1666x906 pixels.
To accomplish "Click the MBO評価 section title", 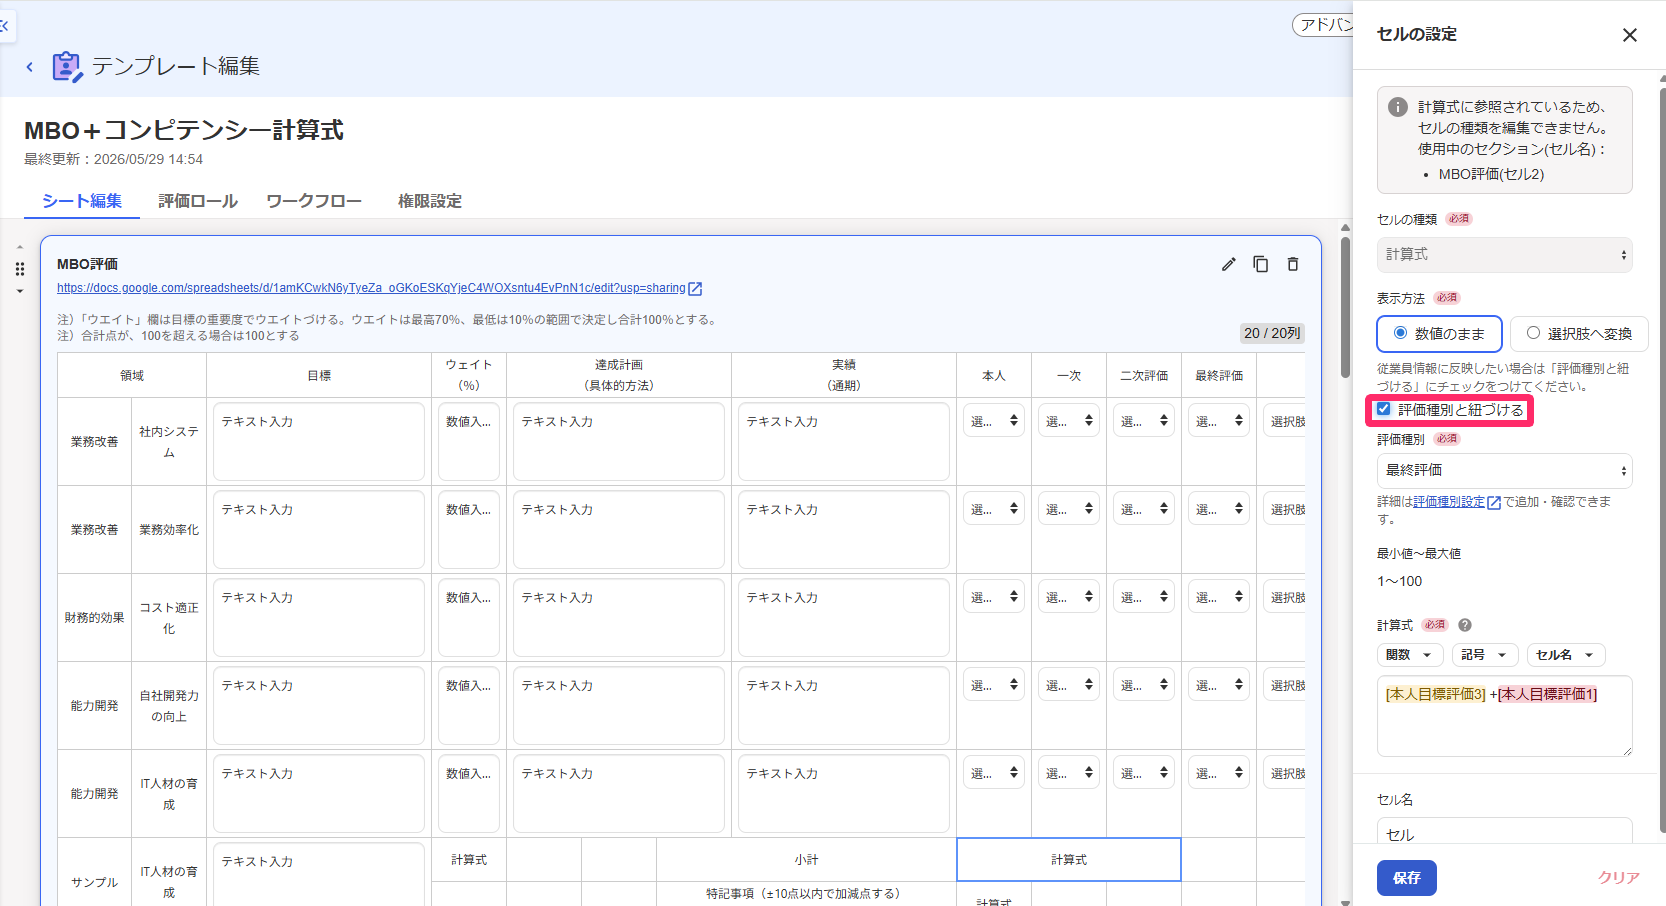I will coord(87,264).
